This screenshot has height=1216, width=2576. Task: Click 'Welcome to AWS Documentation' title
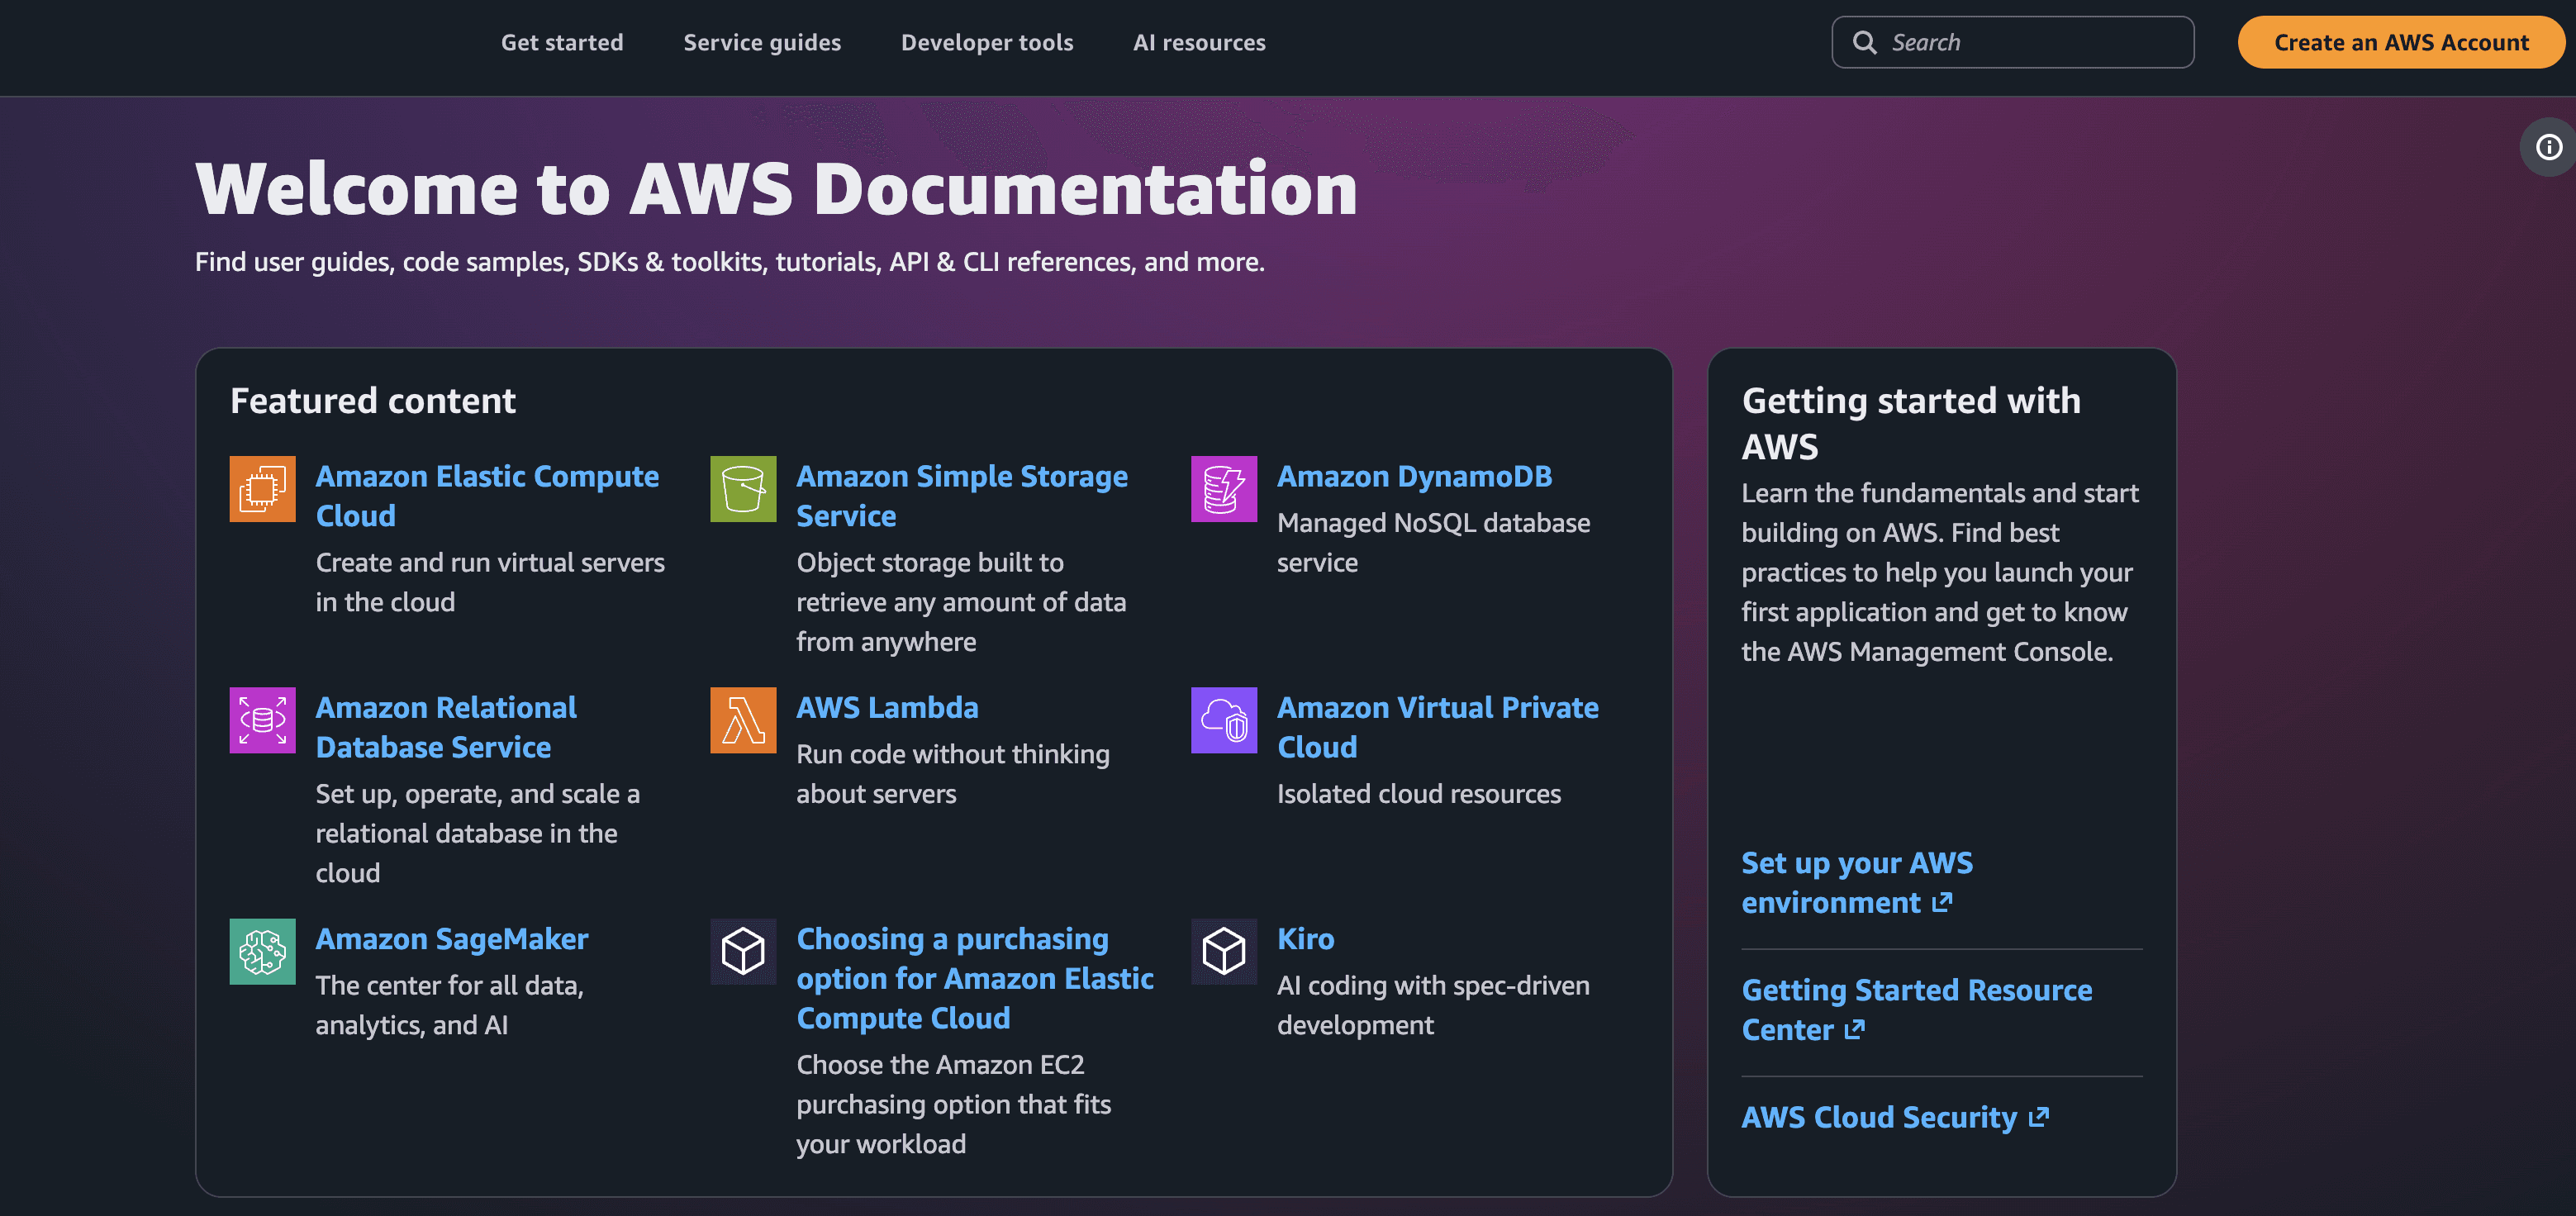pyautogui.click(x=776, y=188)
